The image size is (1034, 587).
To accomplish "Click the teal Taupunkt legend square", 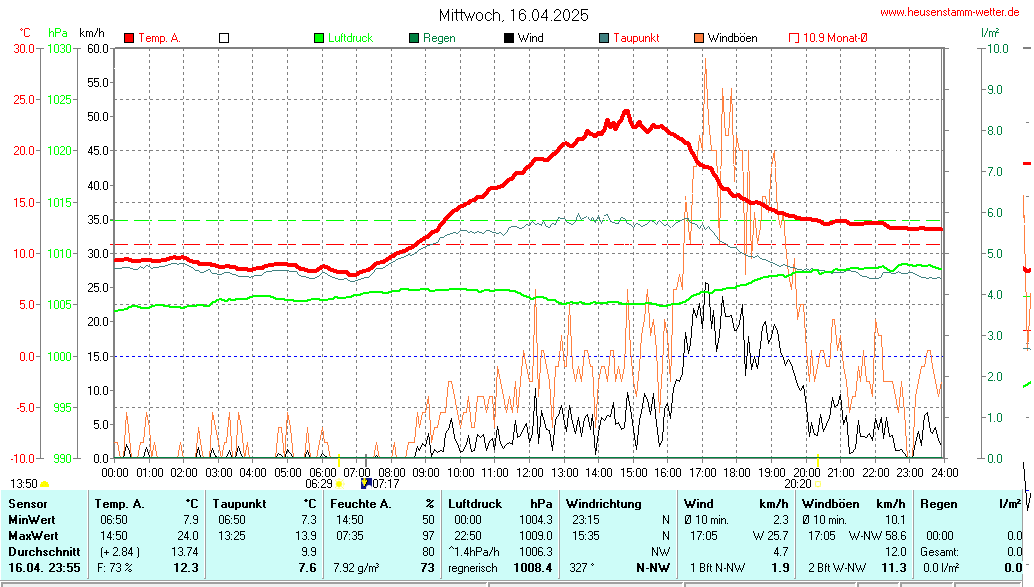I will pyautogui.click(x=604, y=38).
